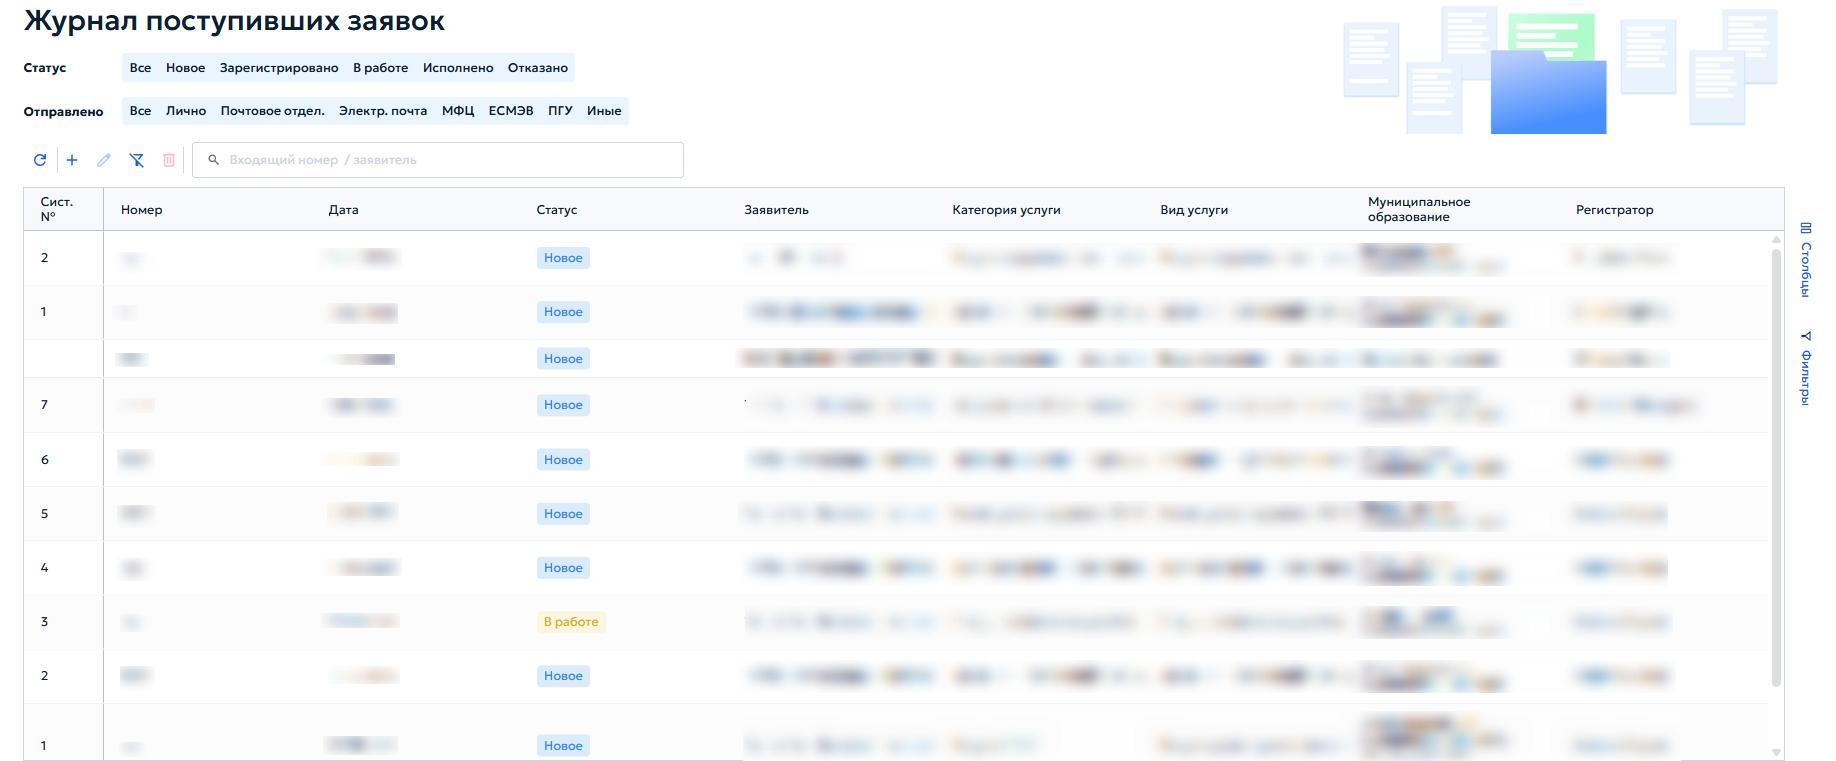The image size is (1836, 761).
Task: Click the table scrollbar down arrow
Action: click(1777, 752)
